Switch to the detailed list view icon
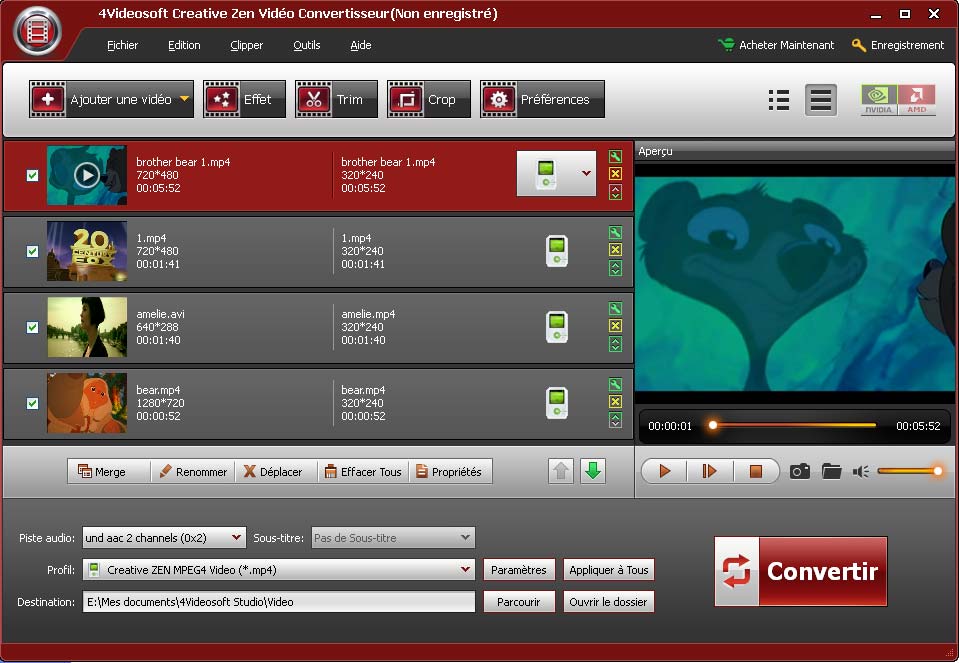Image resolution: width=959 pixels, height=663 pixels. pos(779,99)
